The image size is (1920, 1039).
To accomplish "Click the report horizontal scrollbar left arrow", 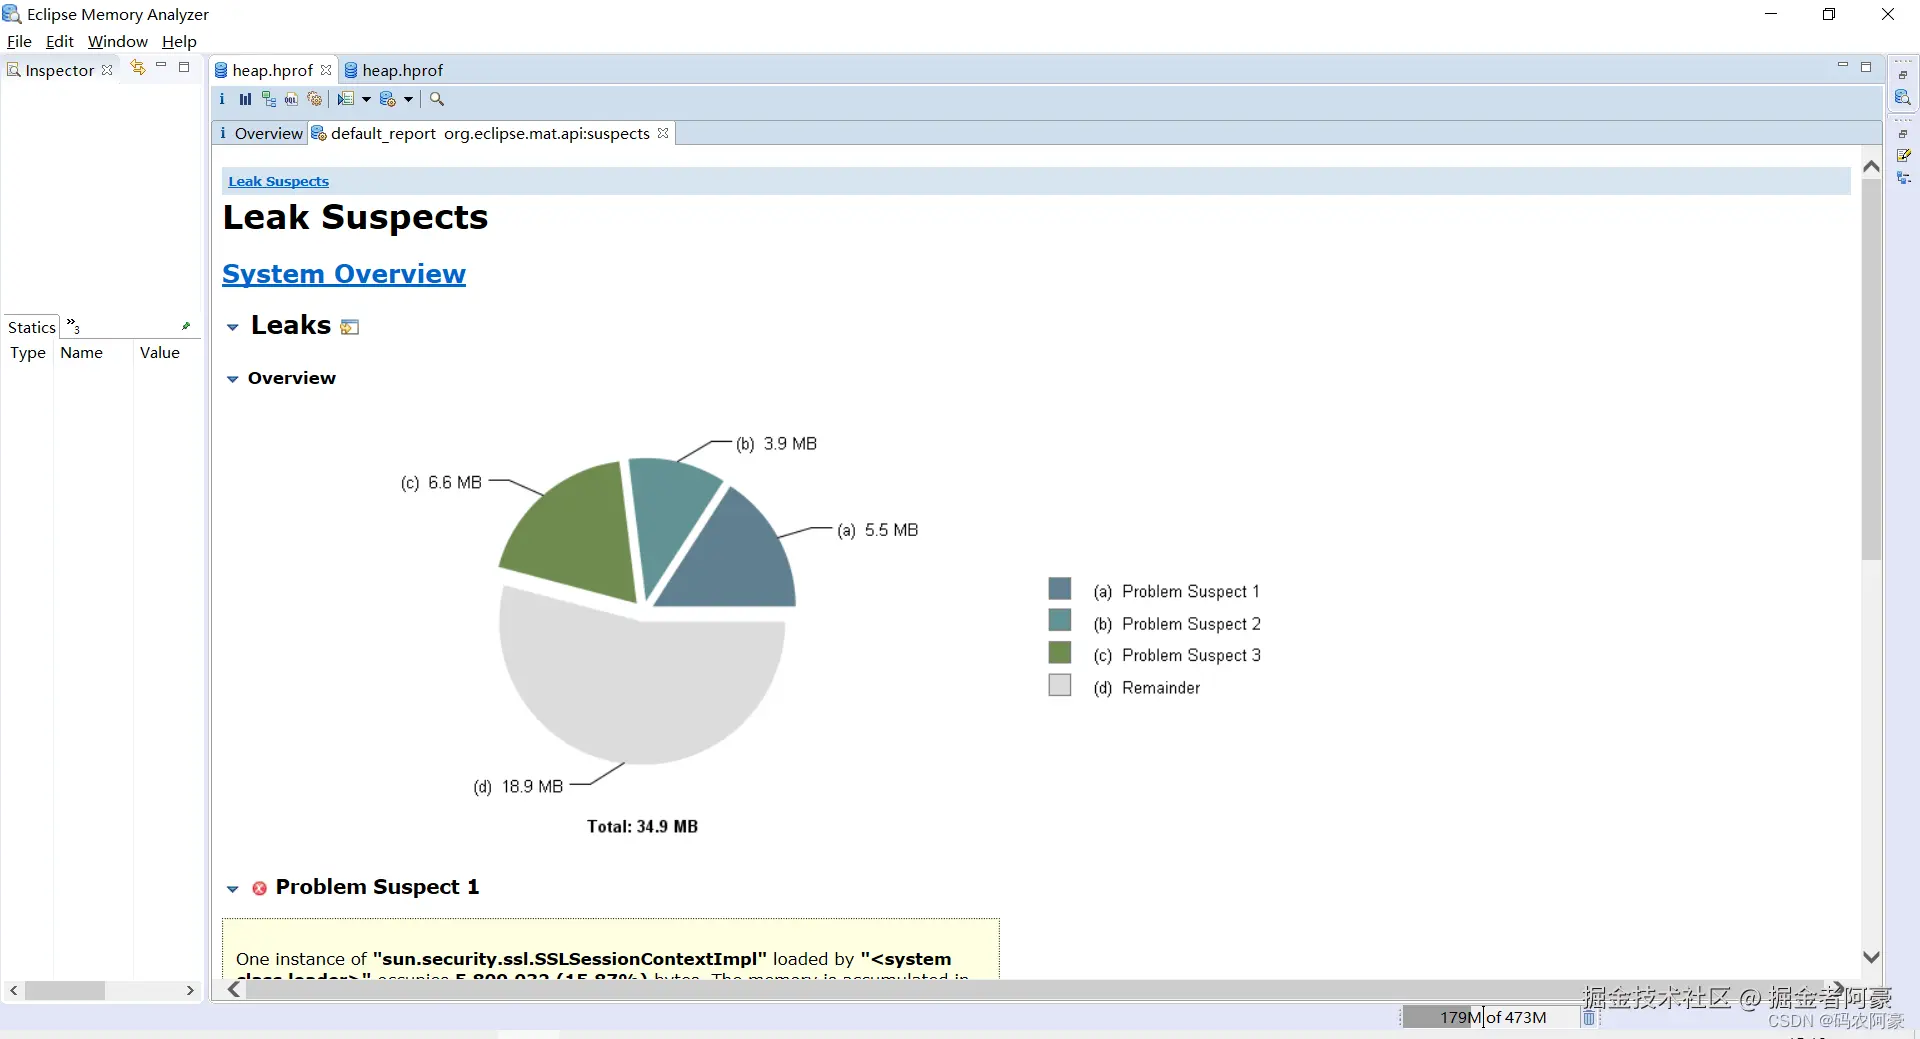I will point(234,989).
